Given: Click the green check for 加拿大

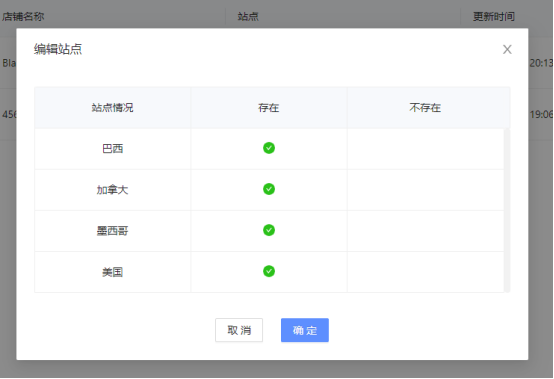Looking at the screenshot, I should pyautogui.click(x=269, y=189).
